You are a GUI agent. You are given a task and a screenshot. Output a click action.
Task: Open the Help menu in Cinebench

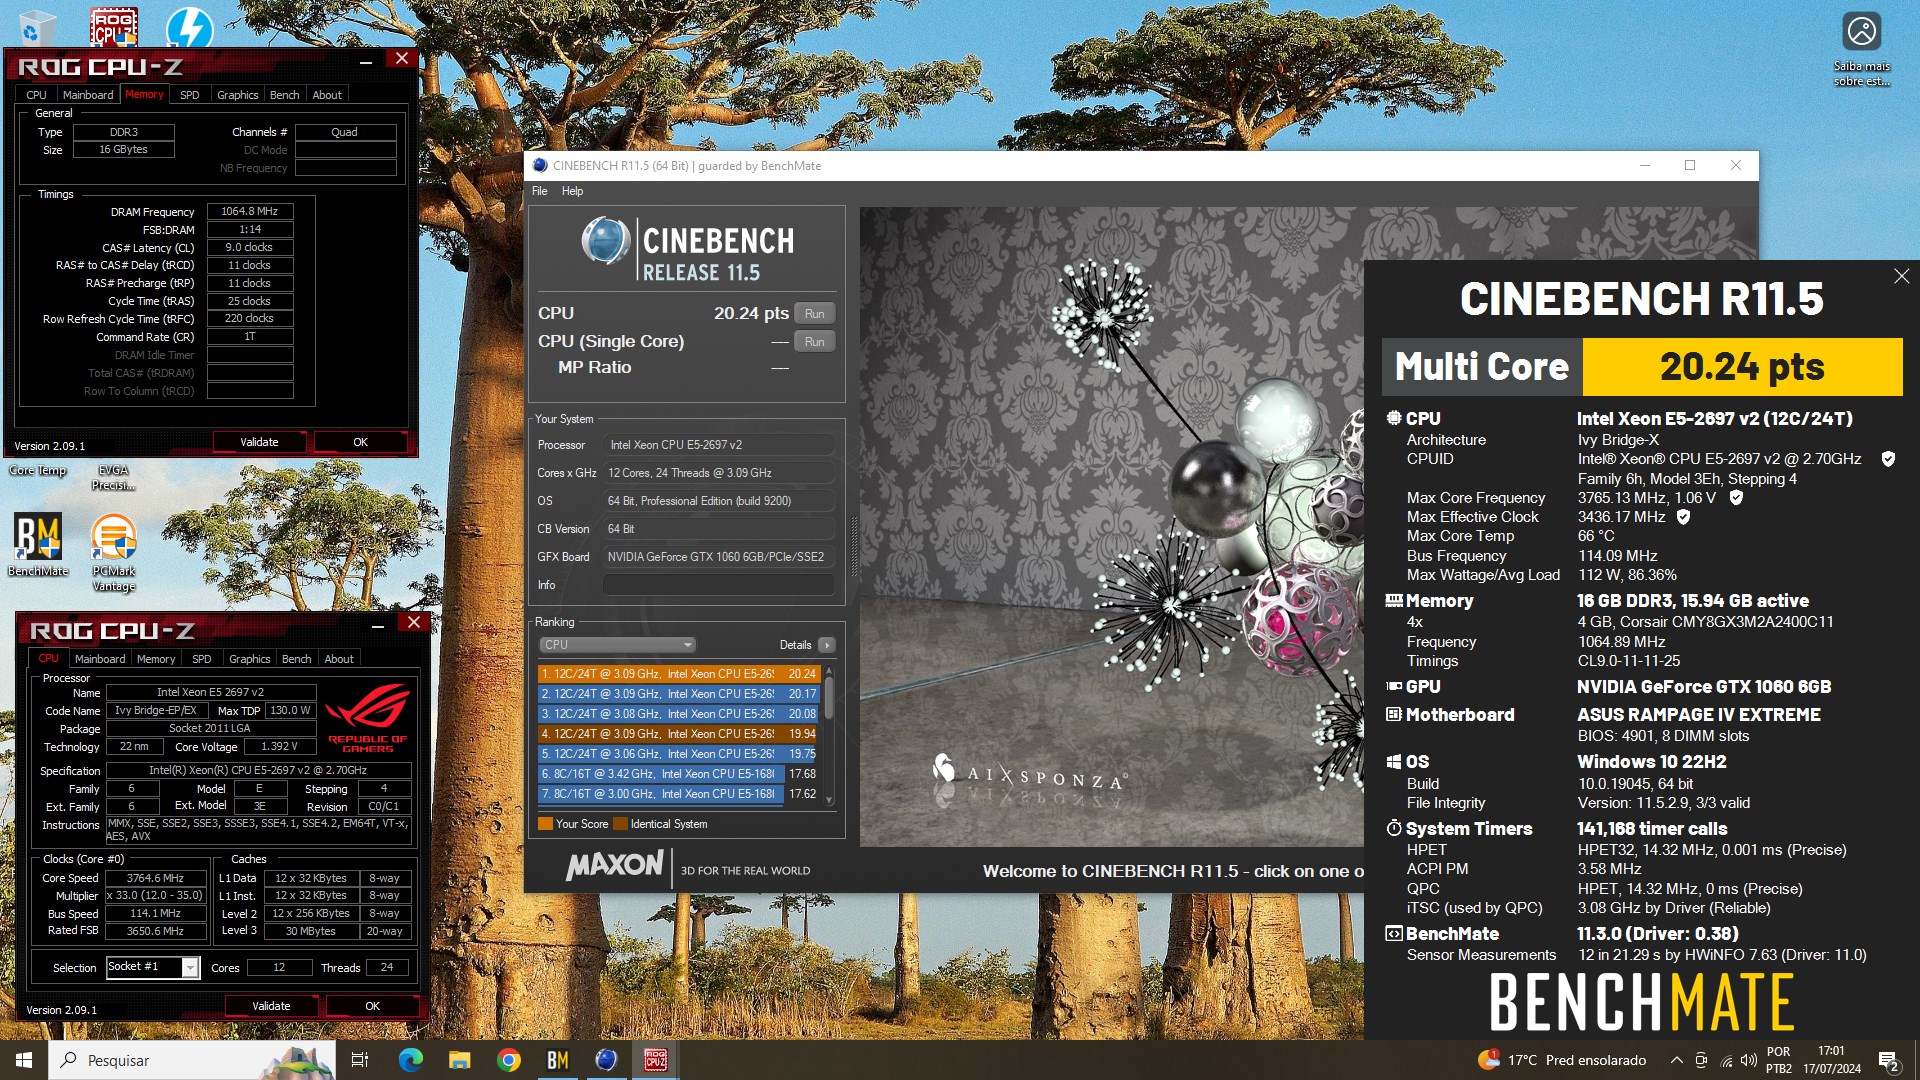(x=572, y=191)
